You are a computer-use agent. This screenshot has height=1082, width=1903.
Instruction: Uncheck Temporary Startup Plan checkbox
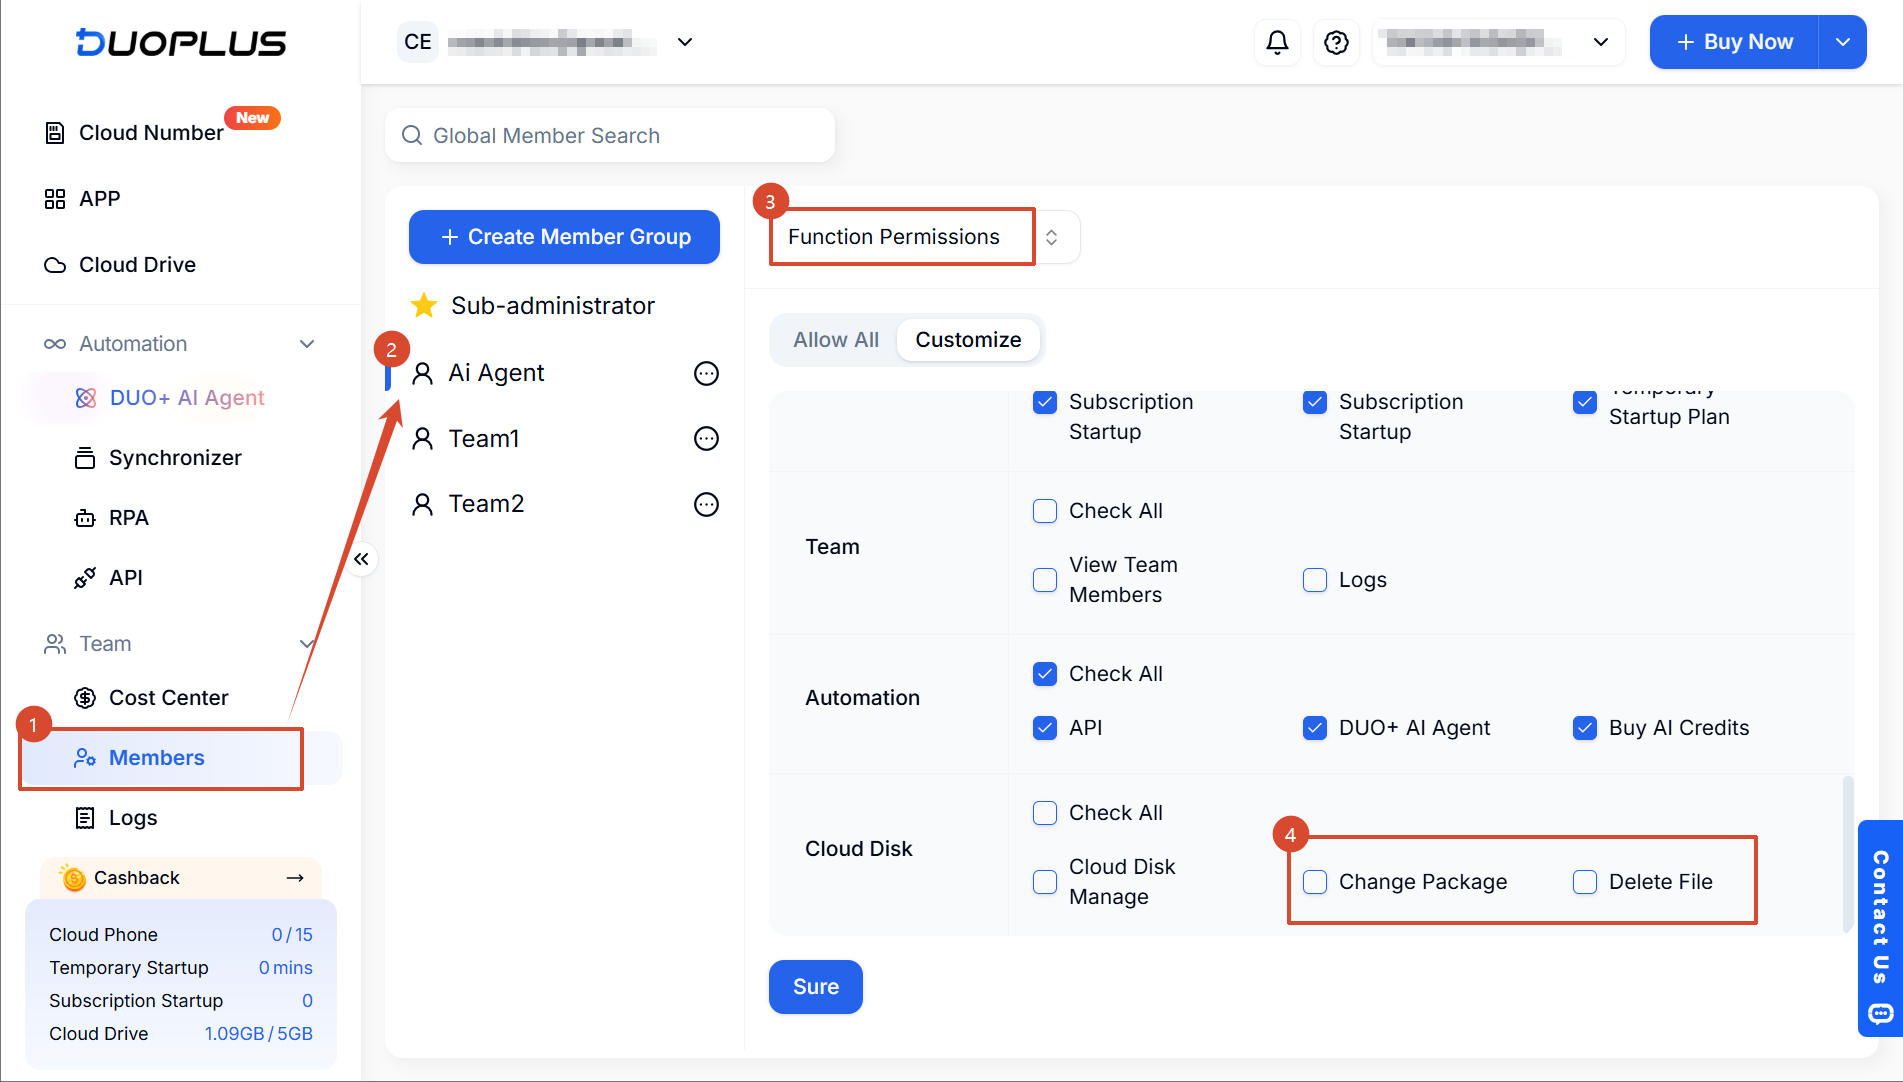coord(1585,402)
